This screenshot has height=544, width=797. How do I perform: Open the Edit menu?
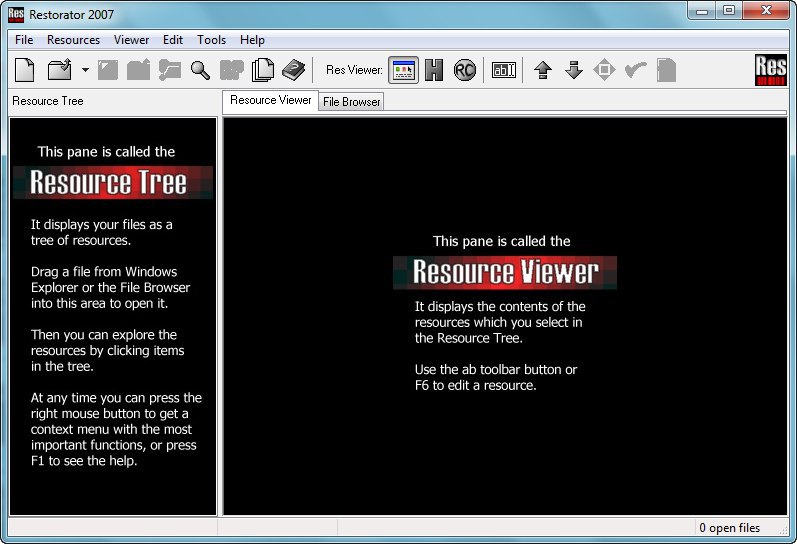(x=173, y=40)
